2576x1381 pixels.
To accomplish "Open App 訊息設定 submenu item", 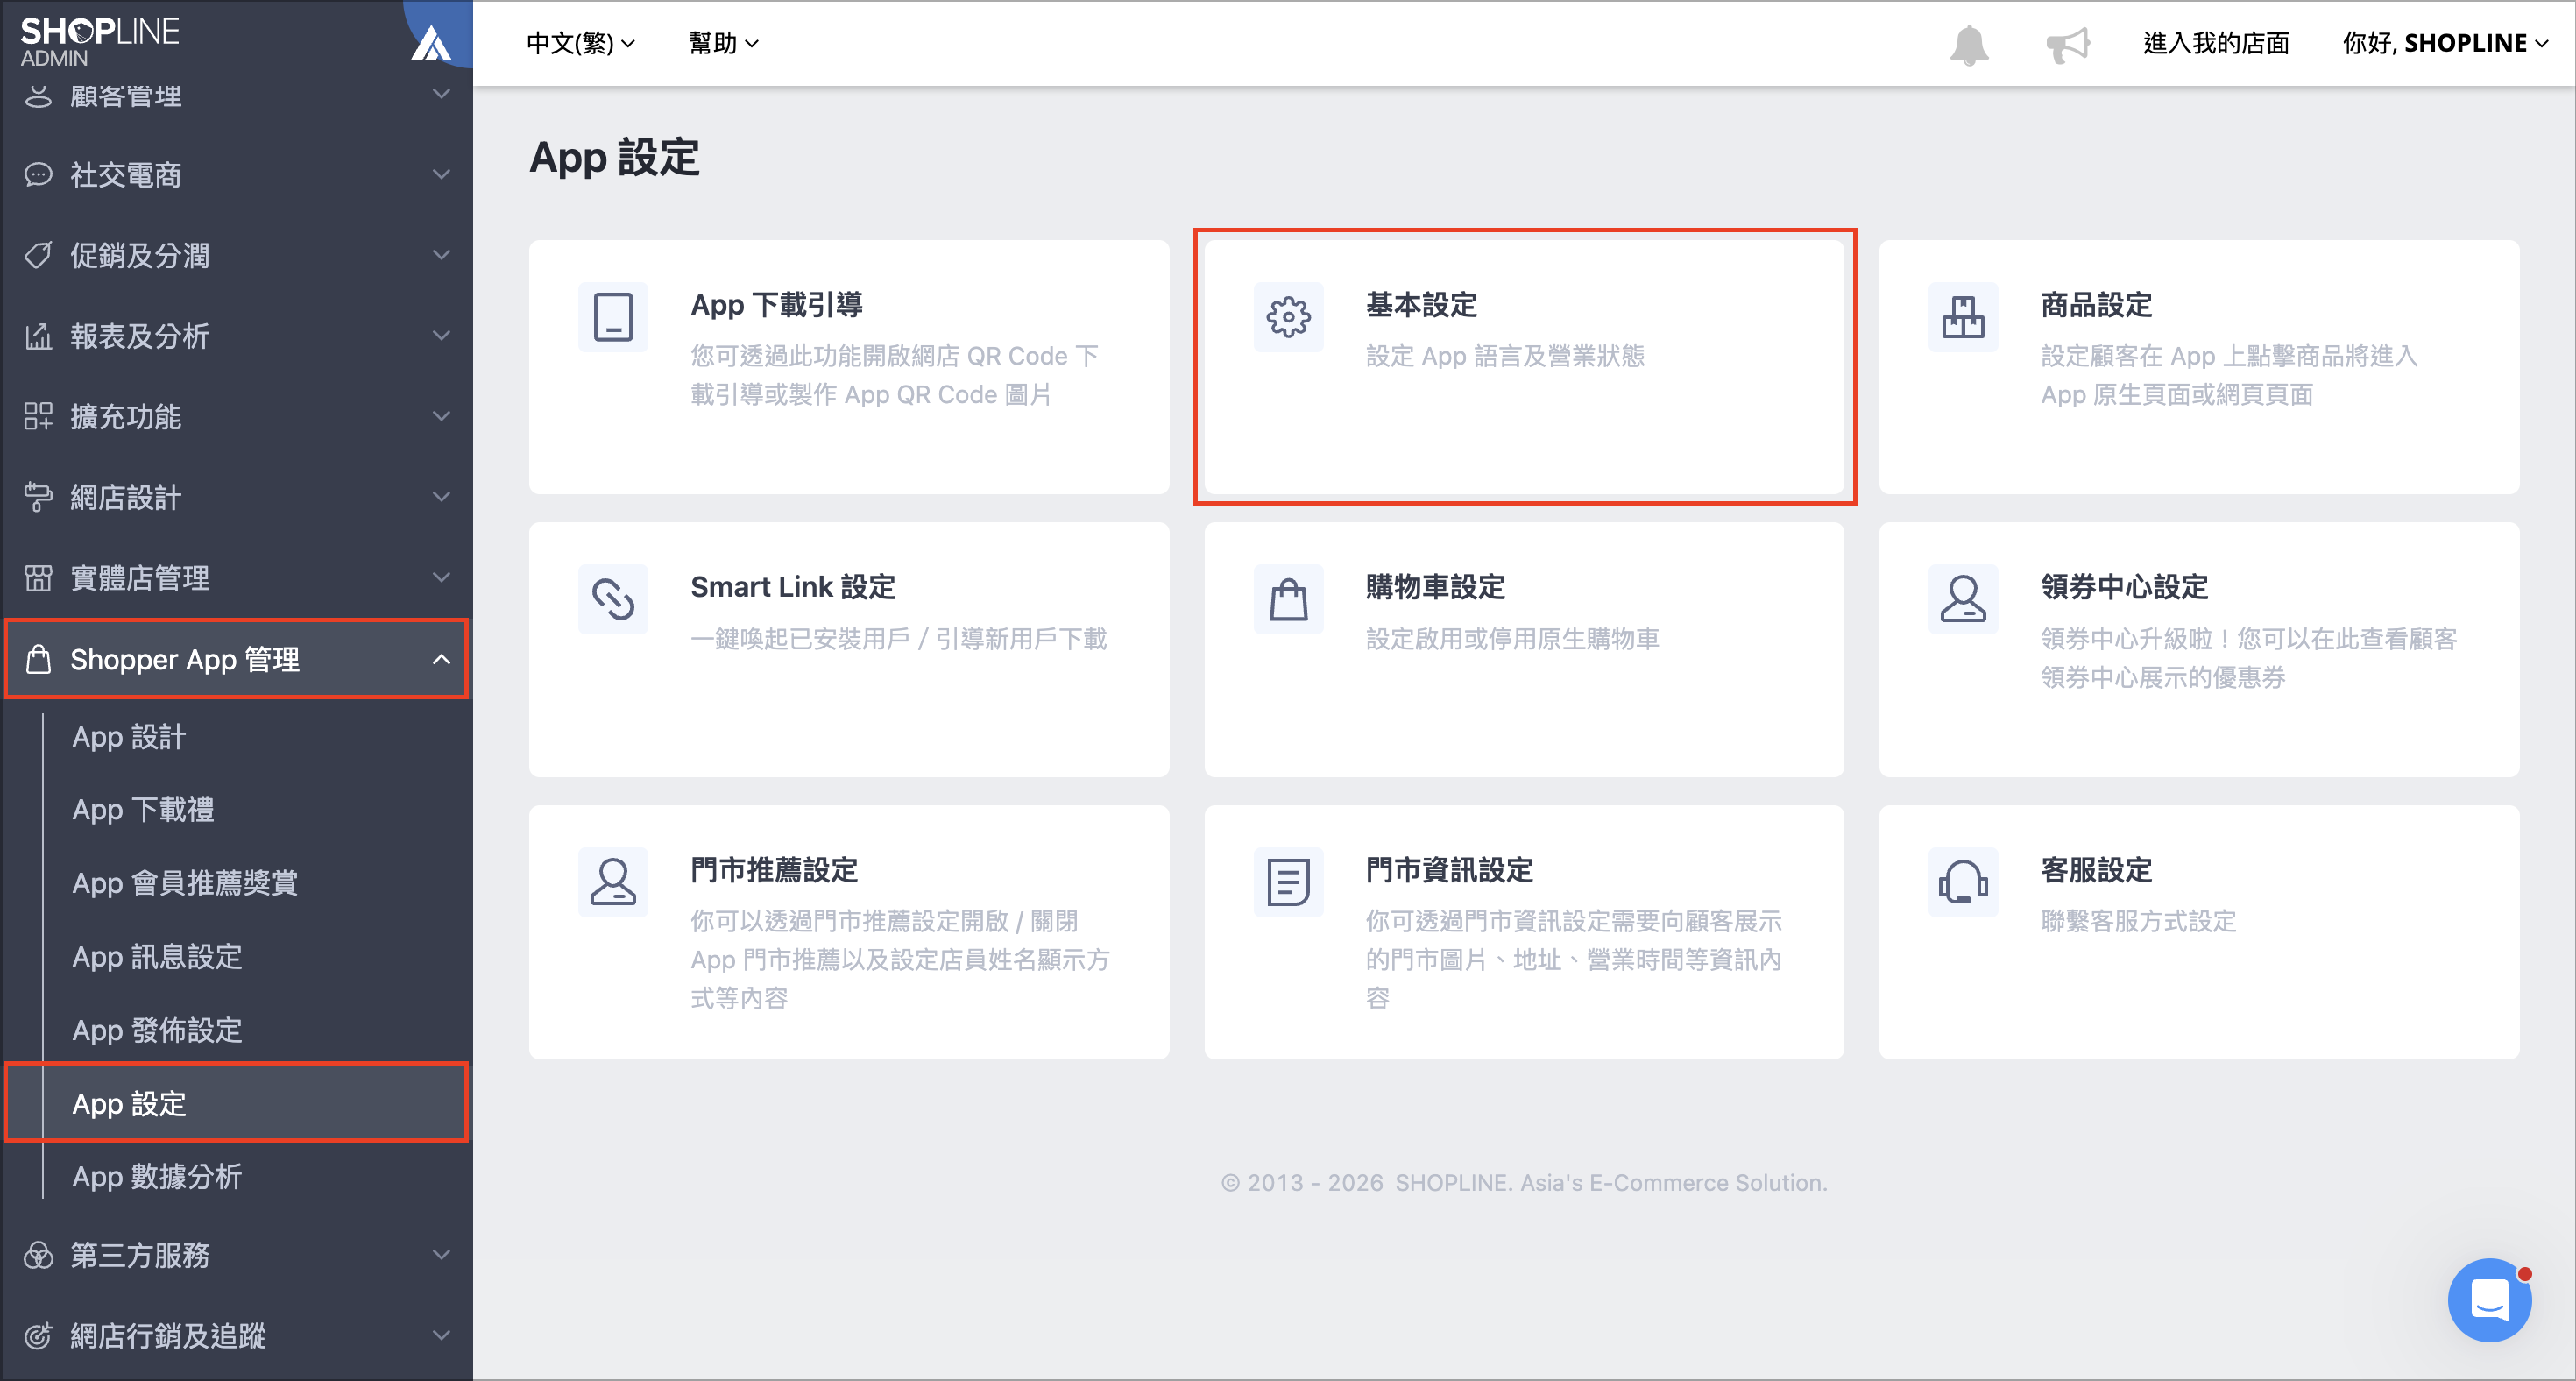I will pyautogui.click(x=157, y=957).
